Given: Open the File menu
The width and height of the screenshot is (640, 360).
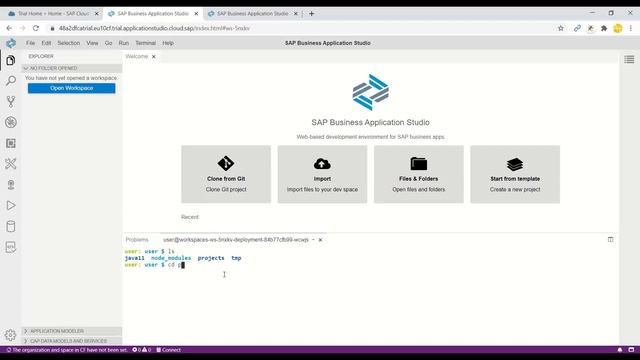Looking at the screenshot, I should click(x=30, y=43).
